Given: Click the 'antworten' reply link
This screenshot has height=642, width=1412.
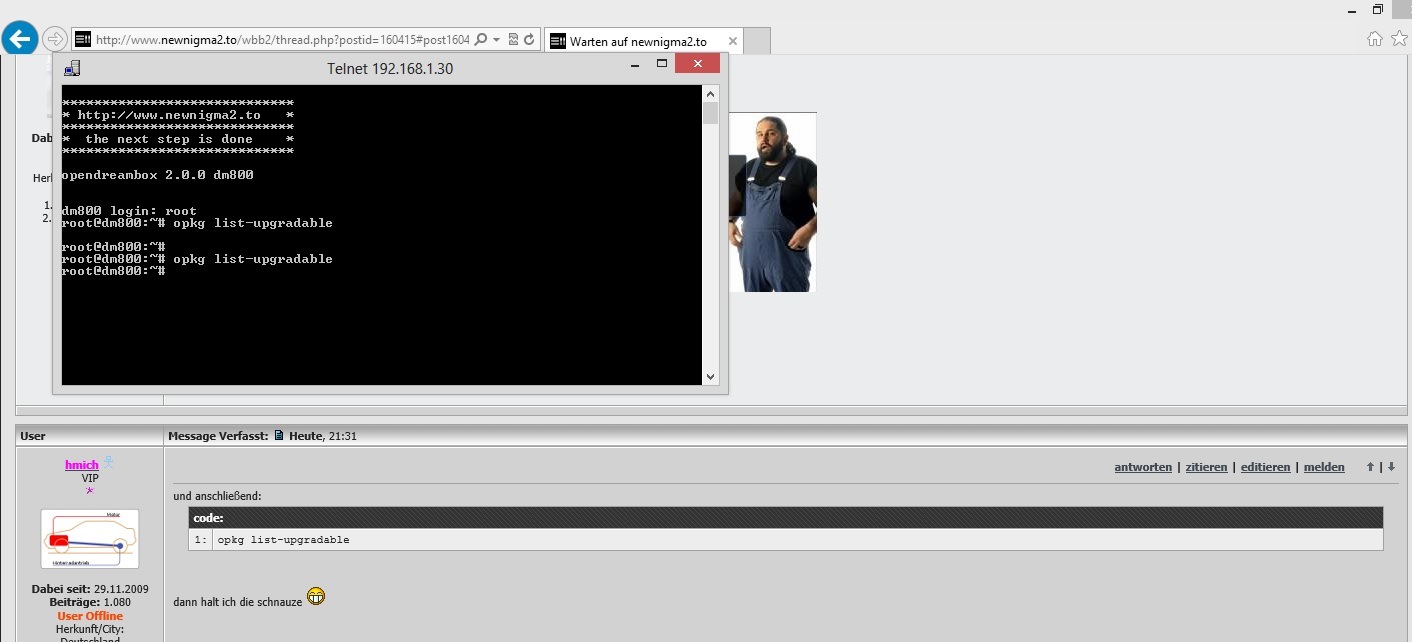Looking at the screenshot, I should [x=1143, y=467].
